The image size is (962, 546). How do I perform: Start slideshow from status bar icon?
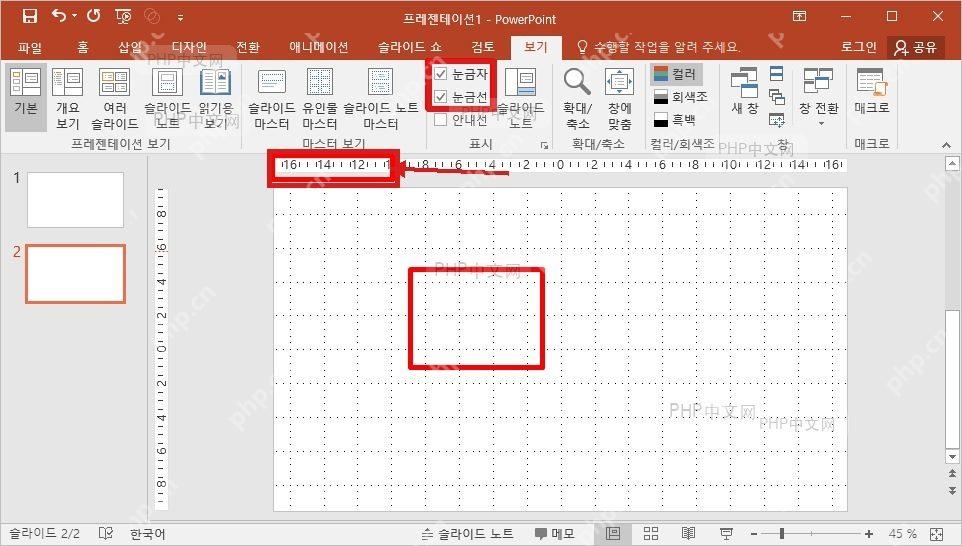[726, 534]
